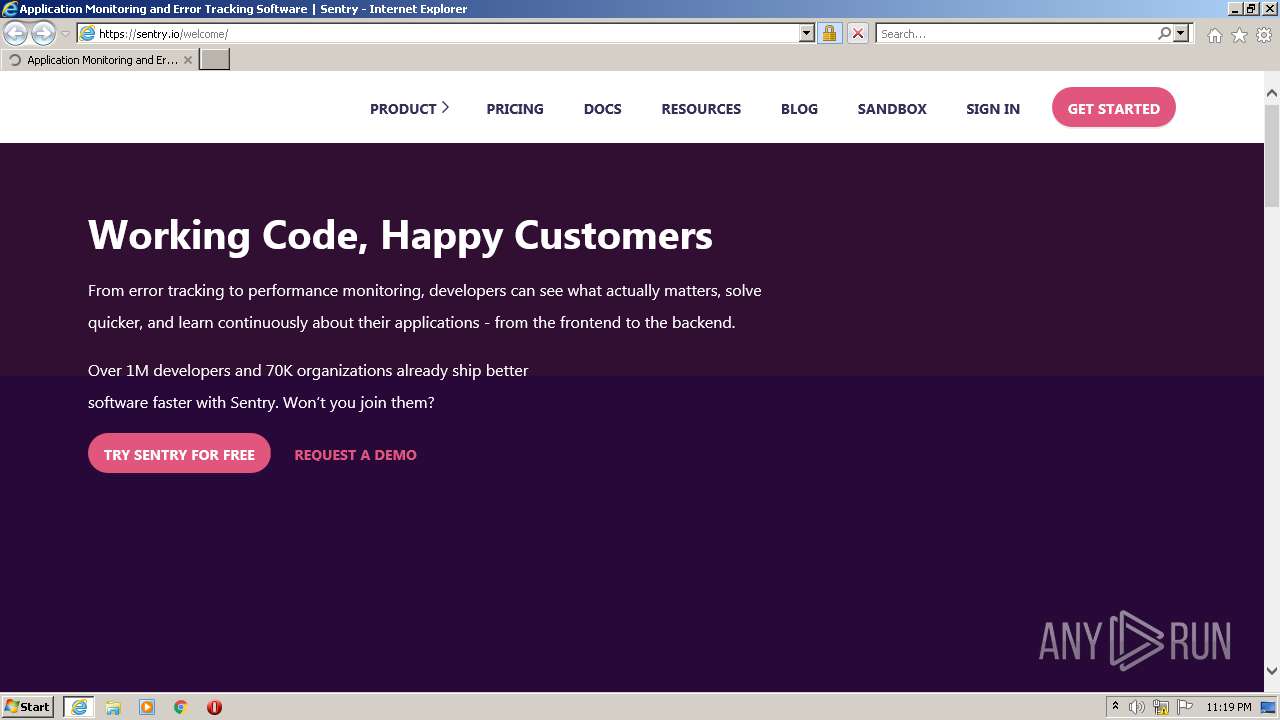Click the browser Search box
Image resolution: width=1280 pixels, height=720 pixels.
[1015, 34]
